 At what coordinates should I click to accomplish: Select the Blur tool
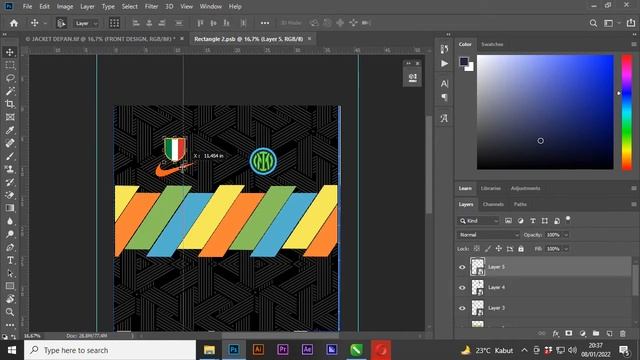point(10,221)
